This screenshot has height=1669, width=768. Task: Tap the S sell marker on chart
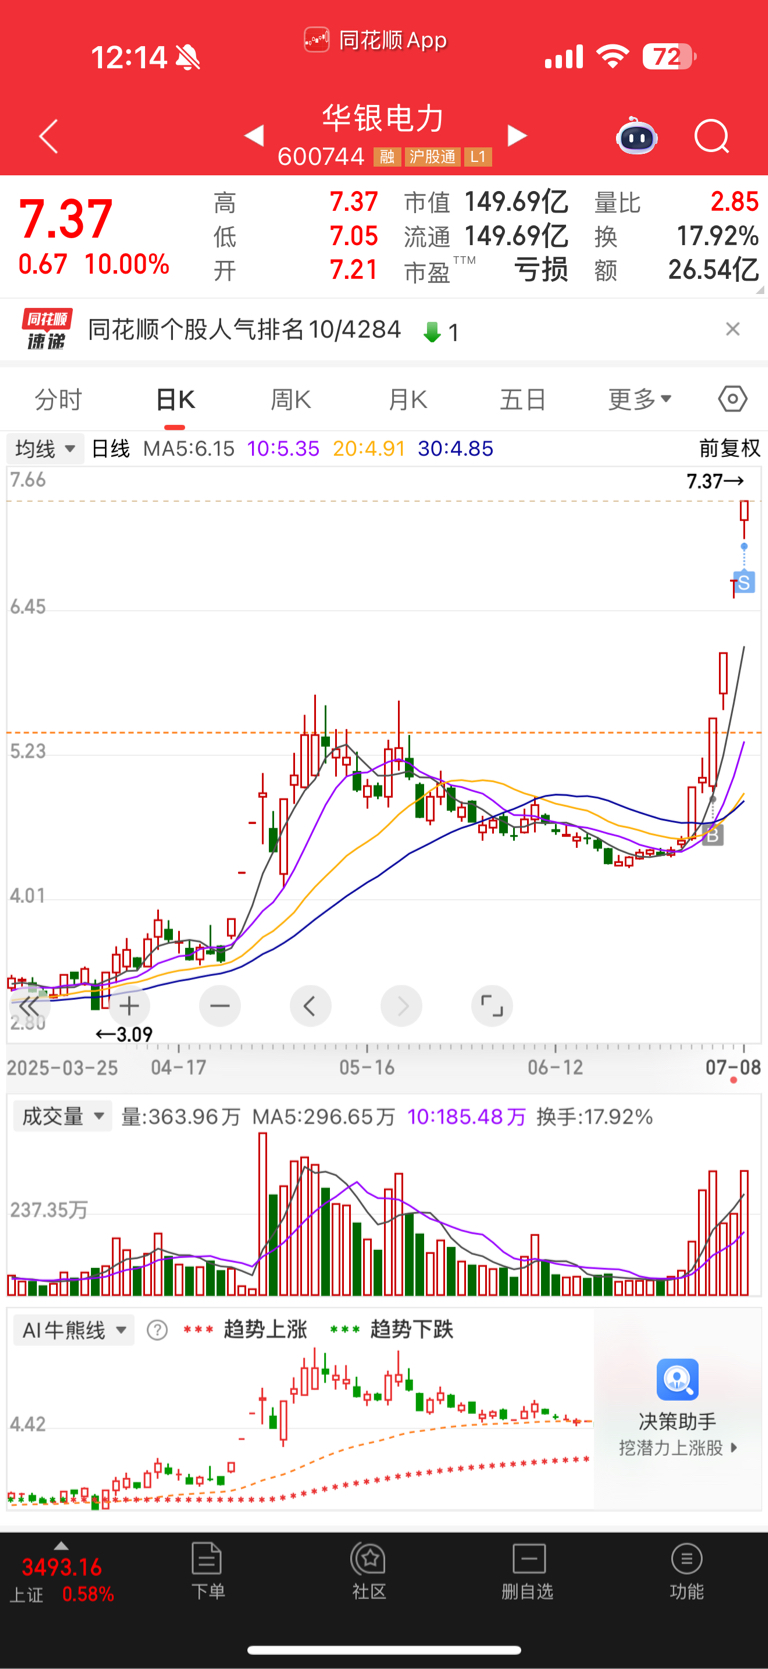click(744, 582)
